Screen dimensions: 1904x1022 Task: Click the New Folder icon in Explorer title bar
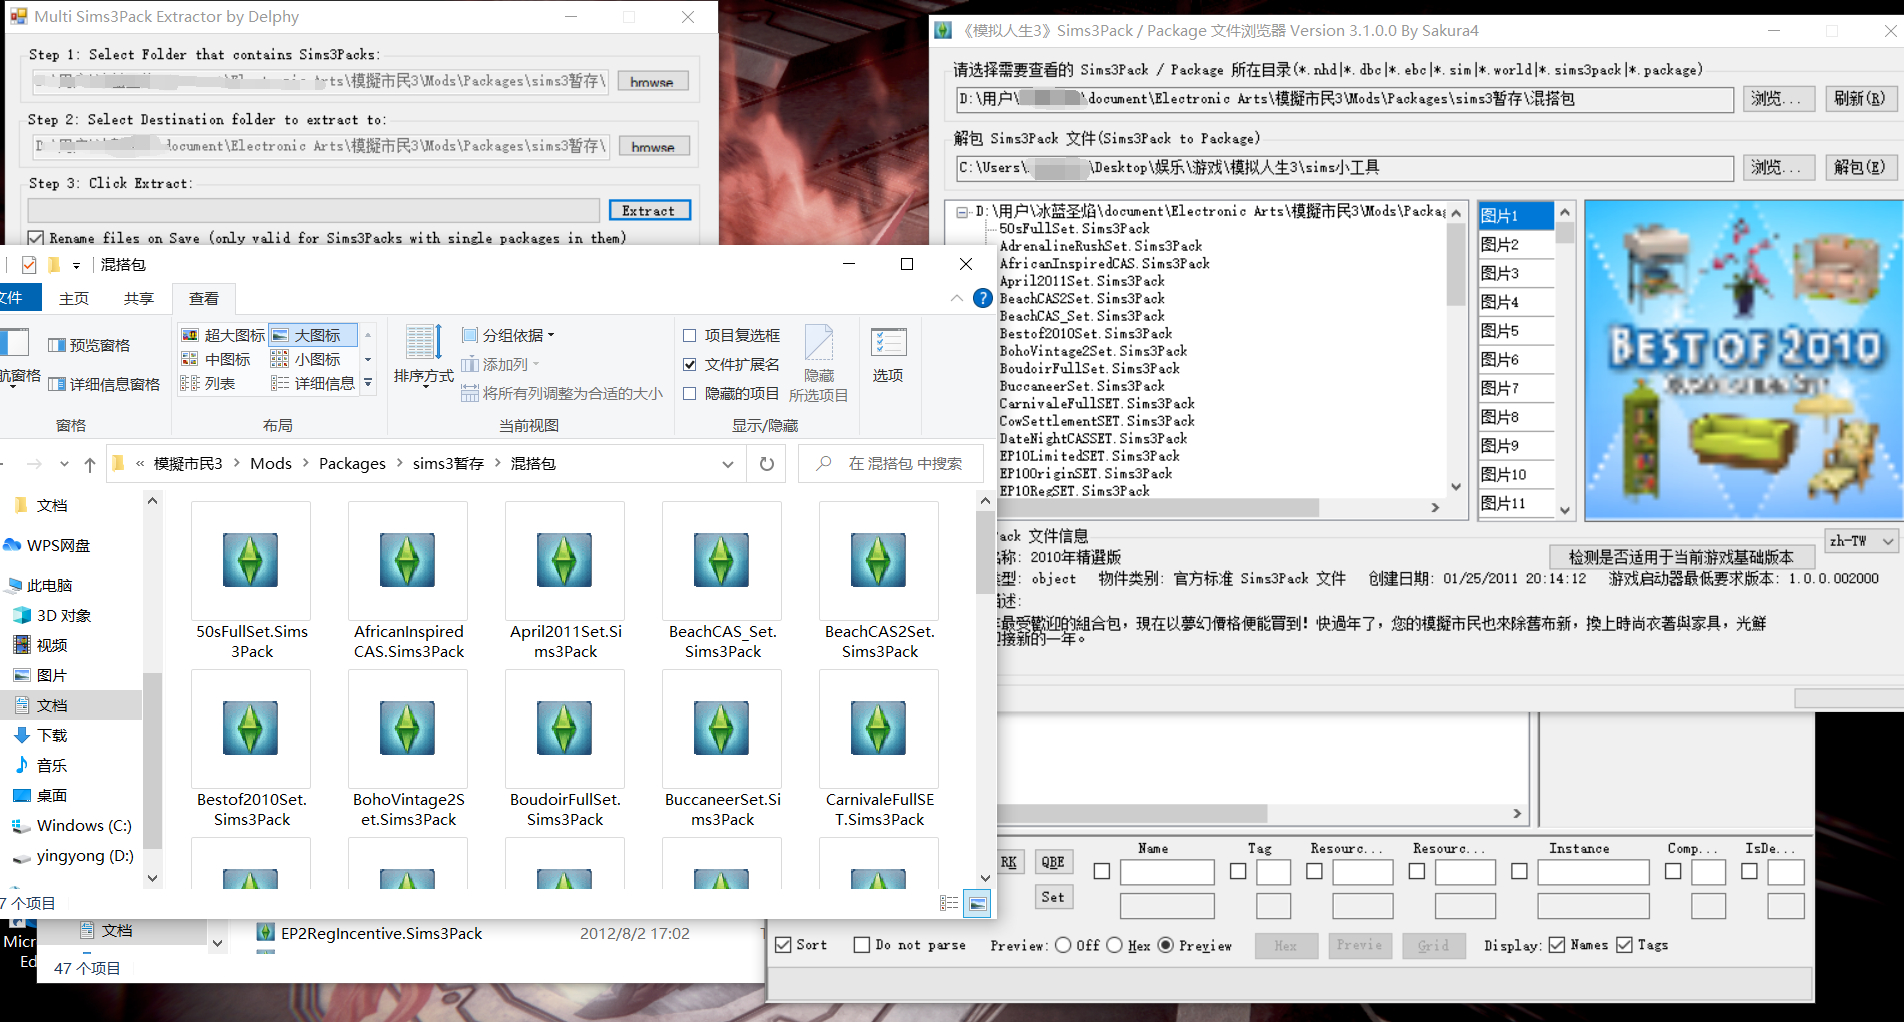[x=54, y=265]
